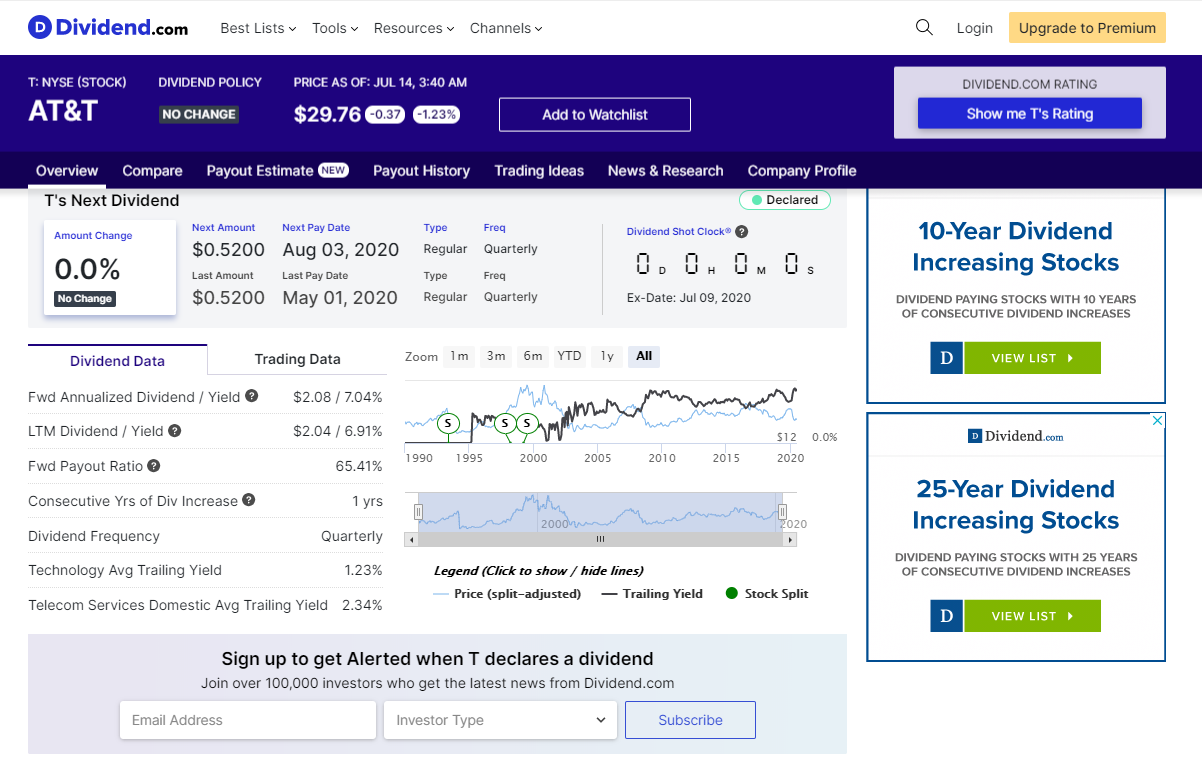Expand the Tools menu
Screen dimensions: 1202x765
click(x=335, y=28)
